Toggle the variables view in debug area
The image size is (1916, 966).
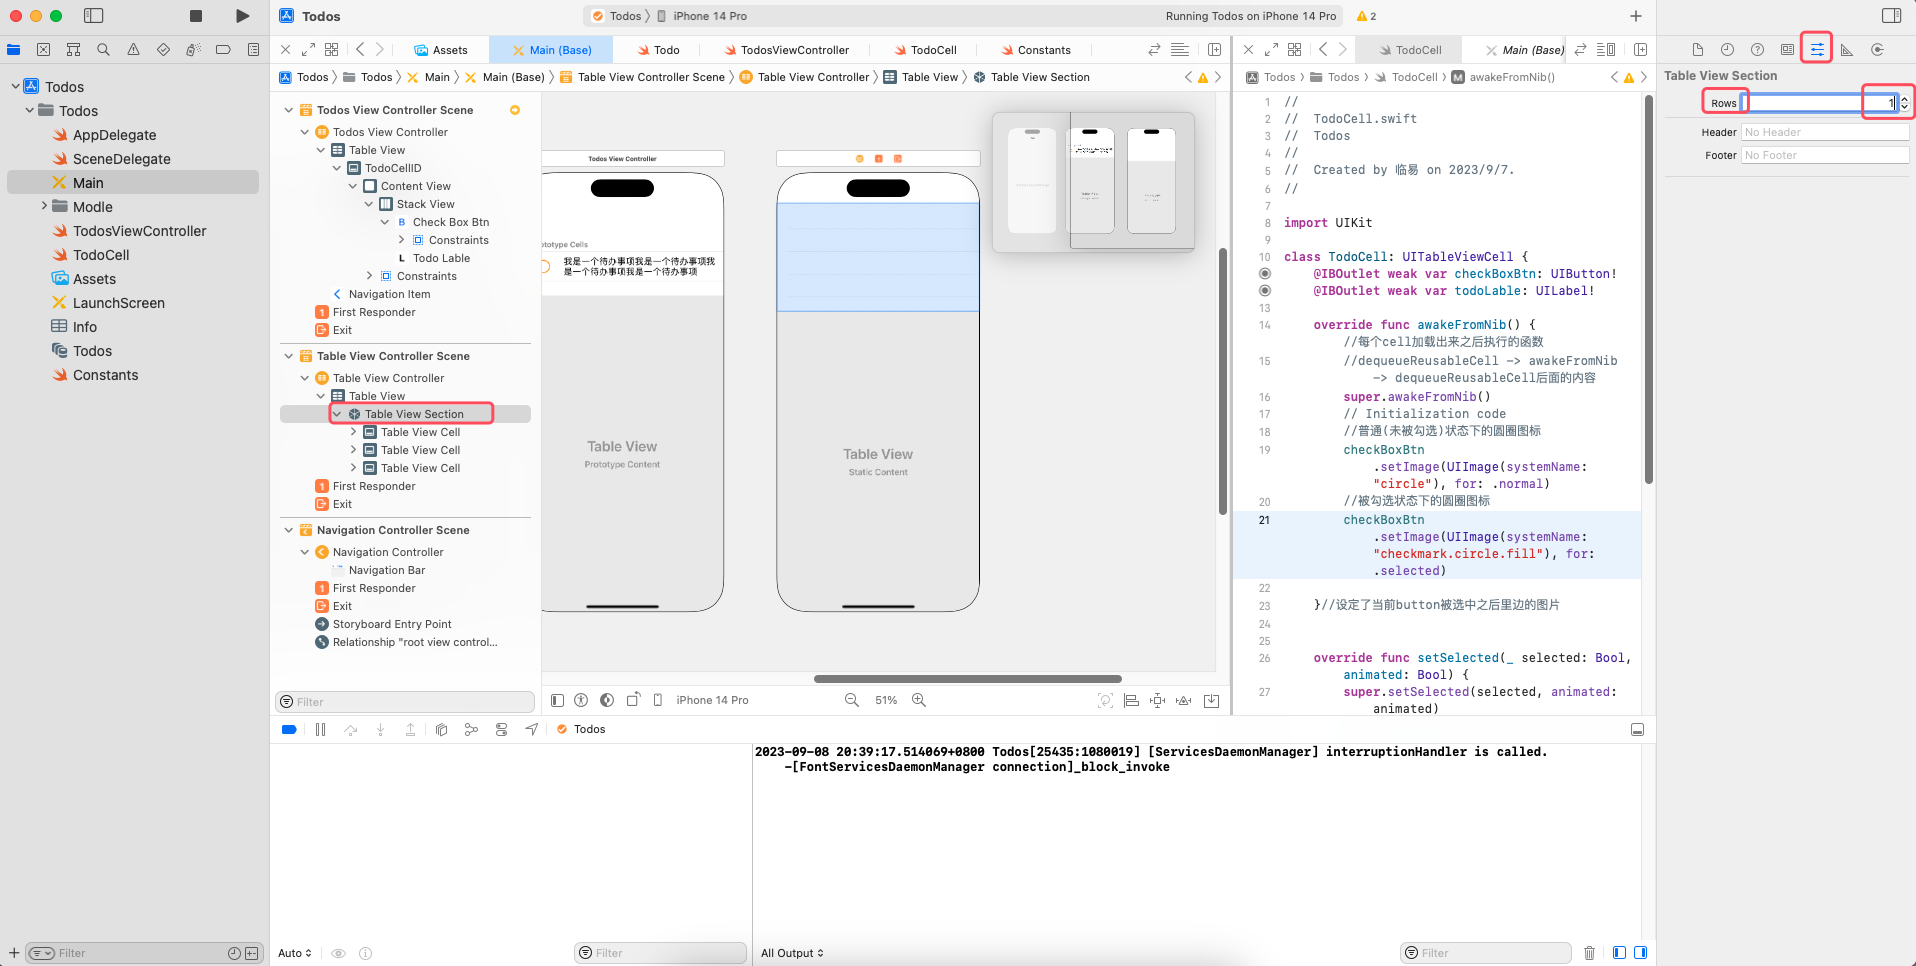[1618, 953]
